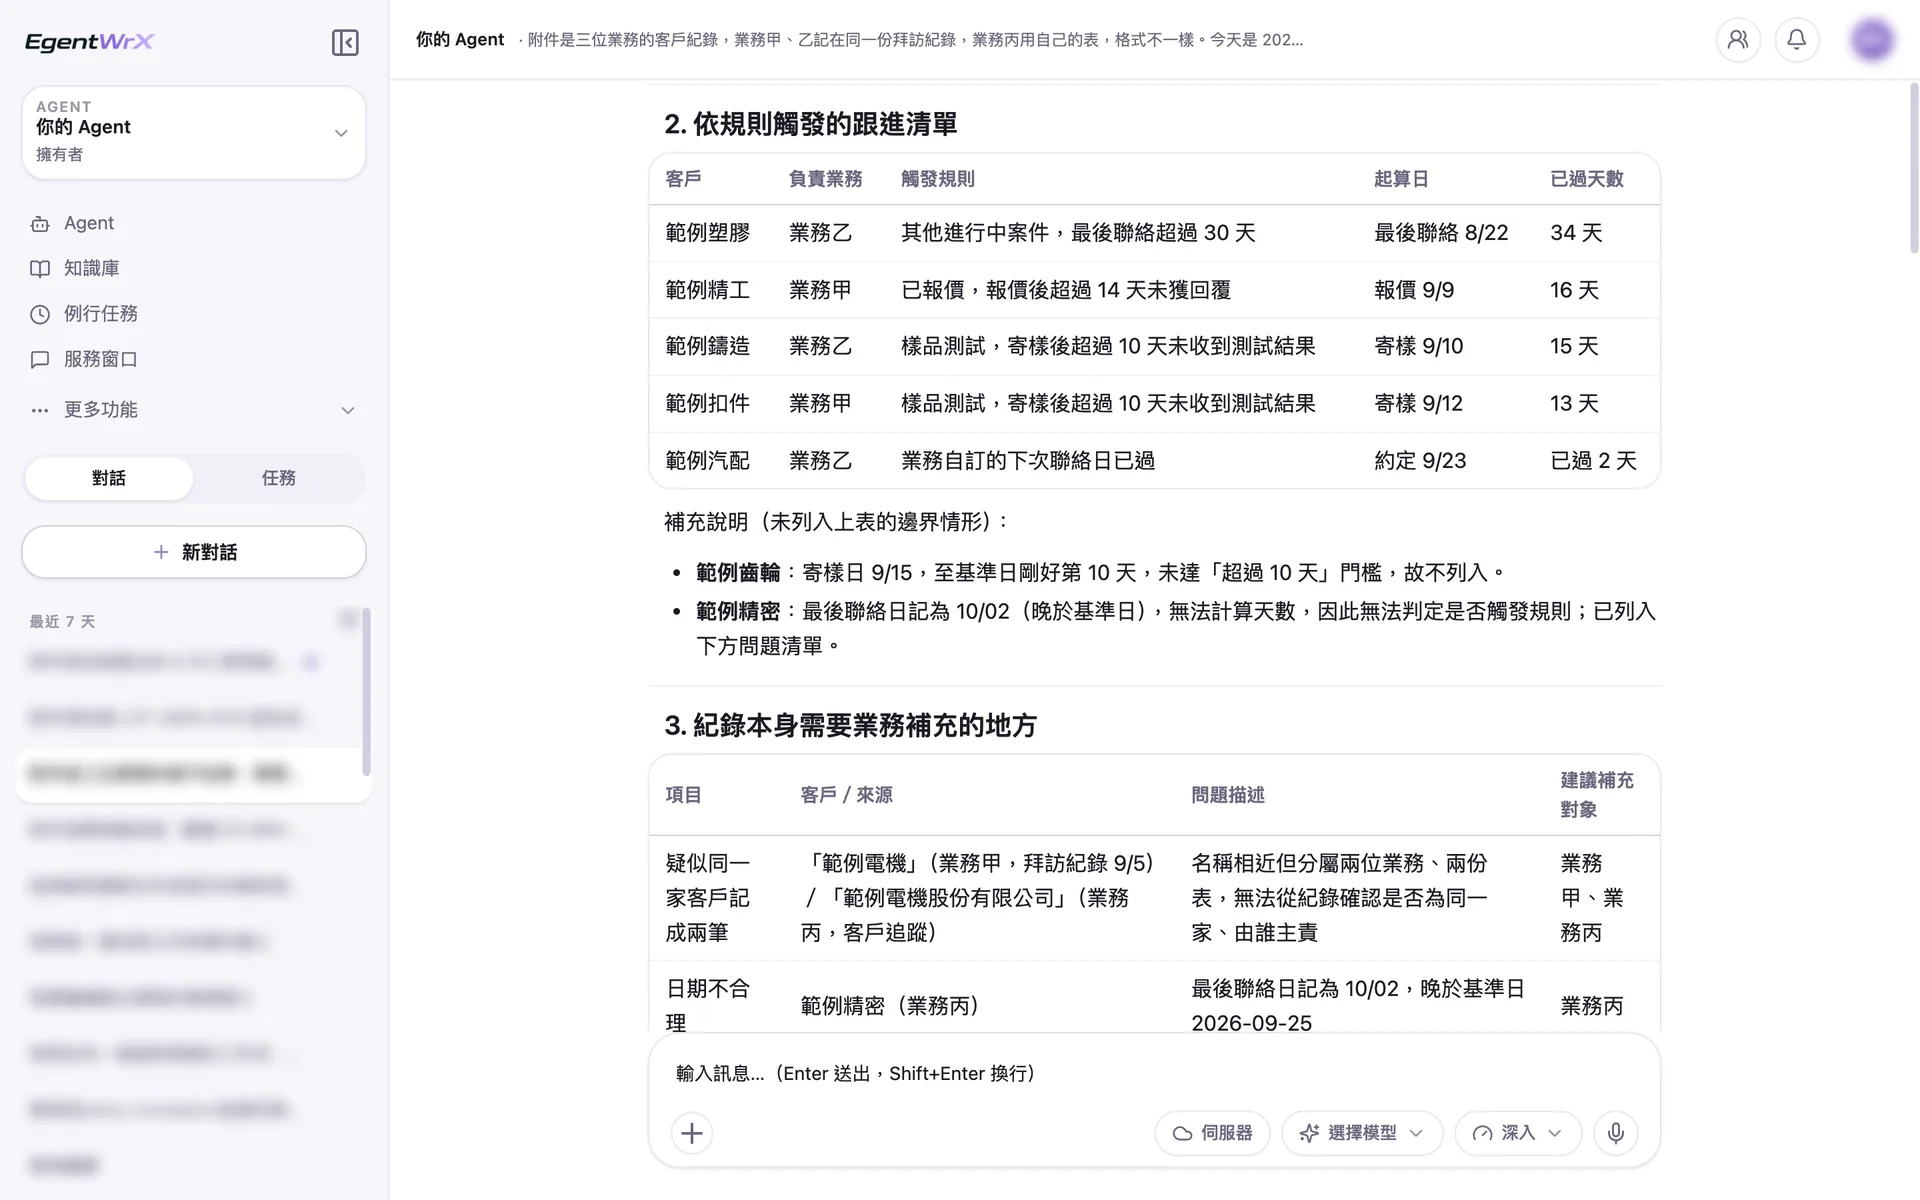Click the 例行任務 clock icon
This screenshot has height=1200, width=1920.
(40, 314)
